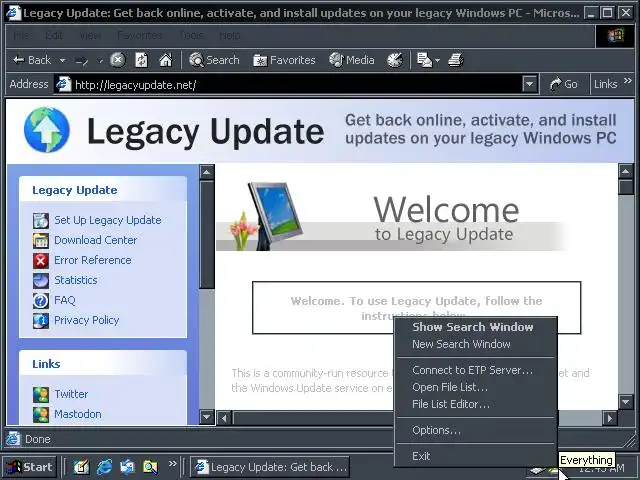Click the Statistics pie chart icon
Screen dimensions: 640x480
41,280
